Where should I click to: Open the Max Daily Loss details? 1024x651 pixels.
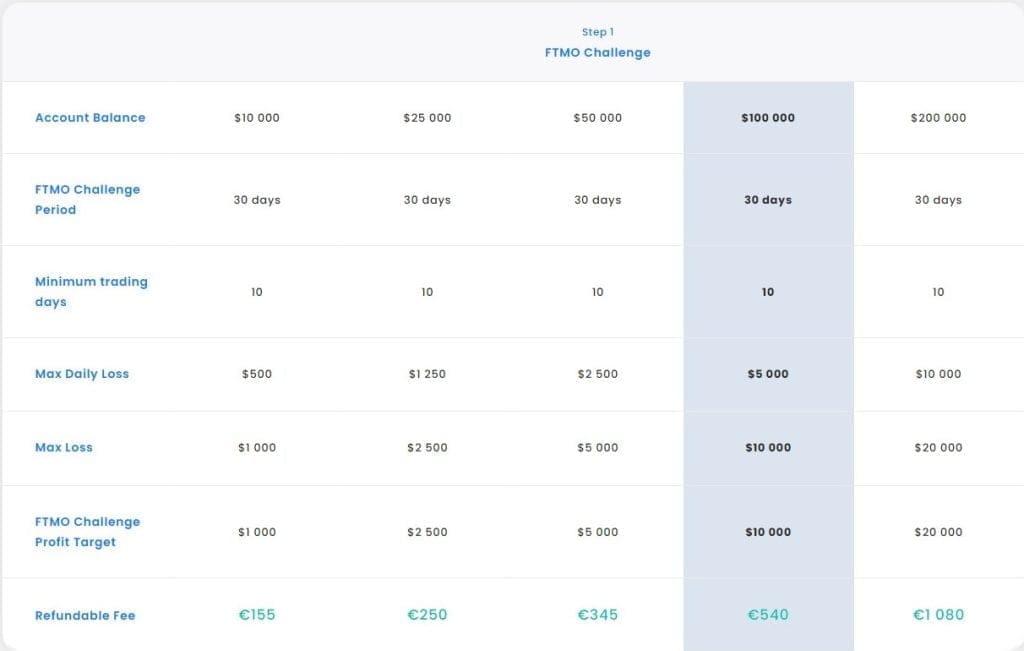coord(81,373)
